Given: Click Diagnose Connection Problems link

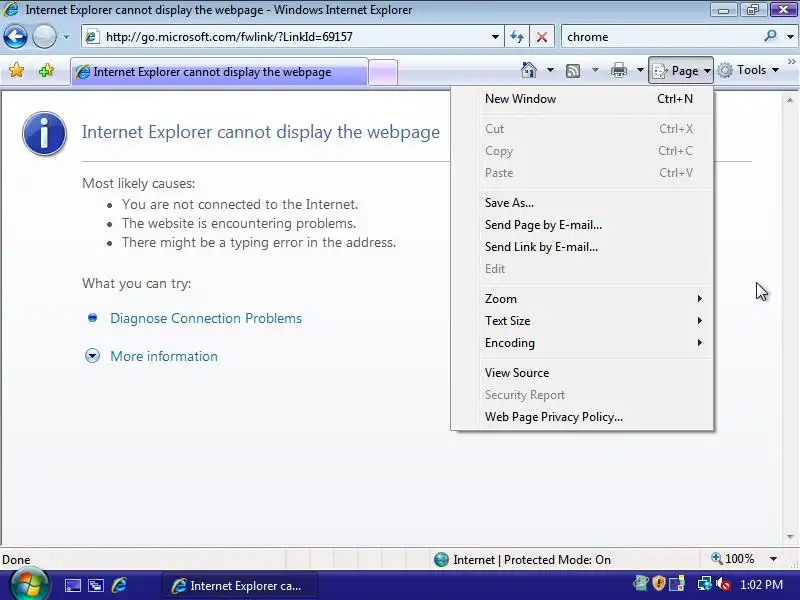Looking at the screenshot, I should click(x=206, y=318).
